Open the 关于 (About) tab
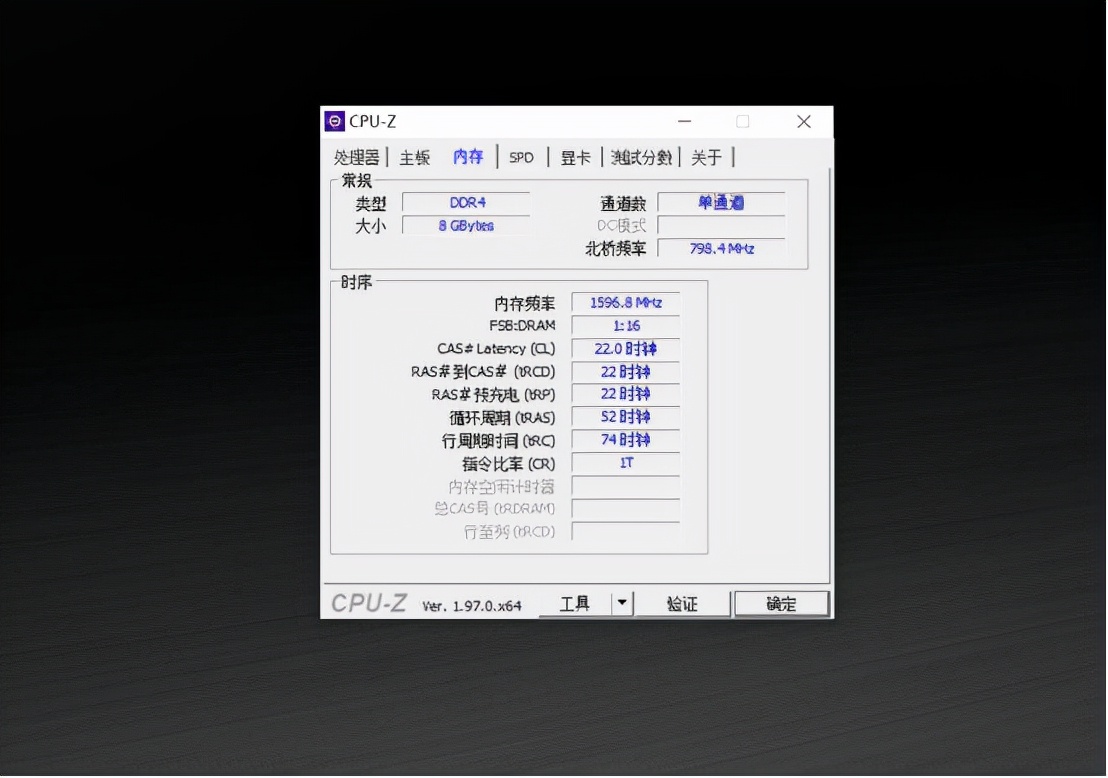This screenshot has height=778, width=1108. (707, 157)
